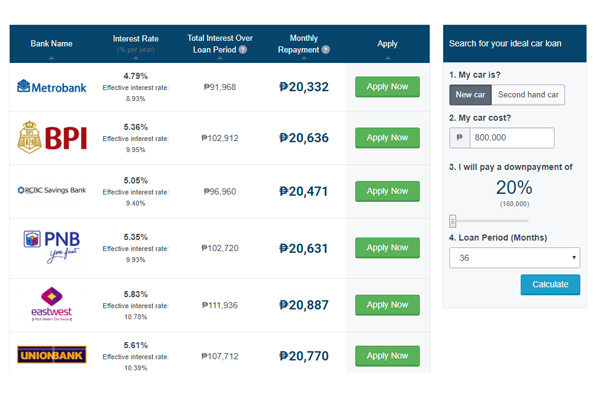Click total interest value ₱91,968
Screen dimensions: 600x400
click(220, 87)
